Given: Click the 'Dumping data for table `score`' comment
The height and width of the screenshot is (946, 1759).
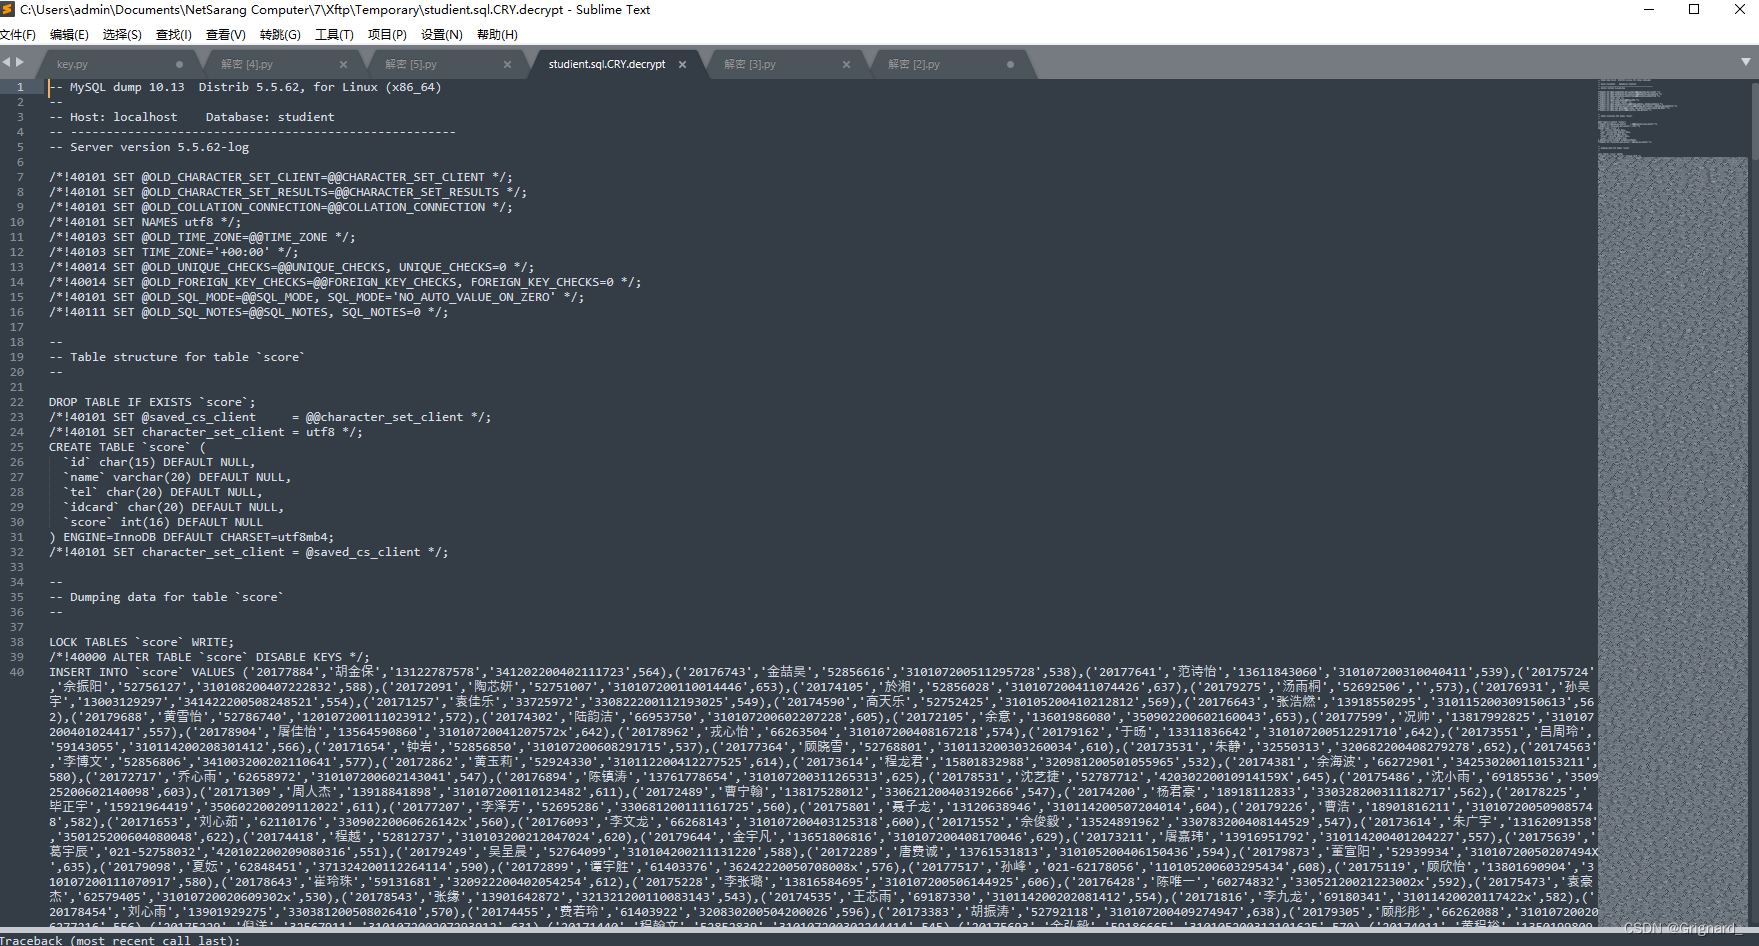Looking at the screenshot, I should pos(167,597).
